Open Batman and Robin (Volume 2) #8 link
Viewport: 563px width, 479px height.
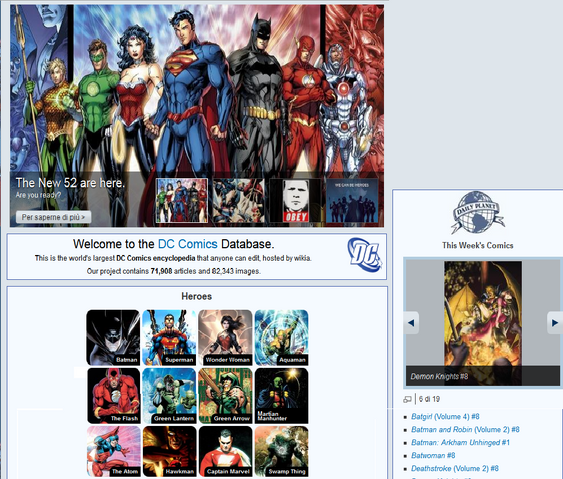[x=465, y=429]
